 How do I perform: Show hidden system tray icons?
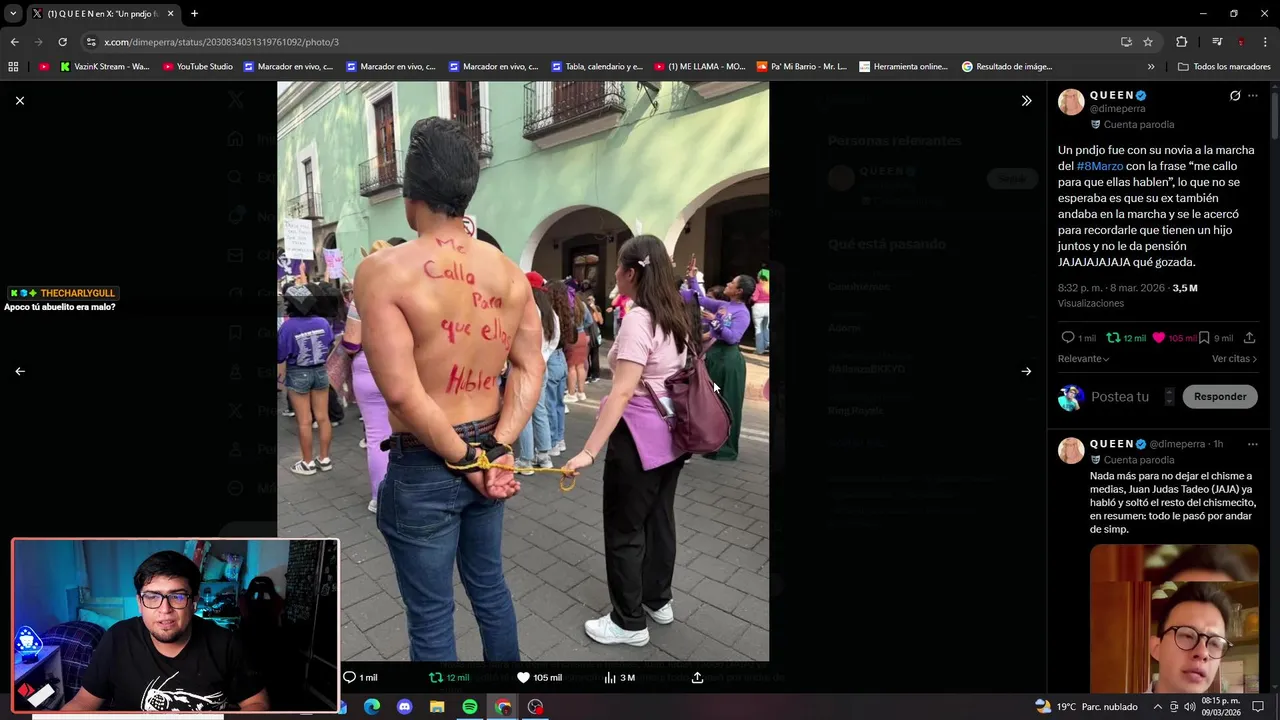coord(1158,707)
